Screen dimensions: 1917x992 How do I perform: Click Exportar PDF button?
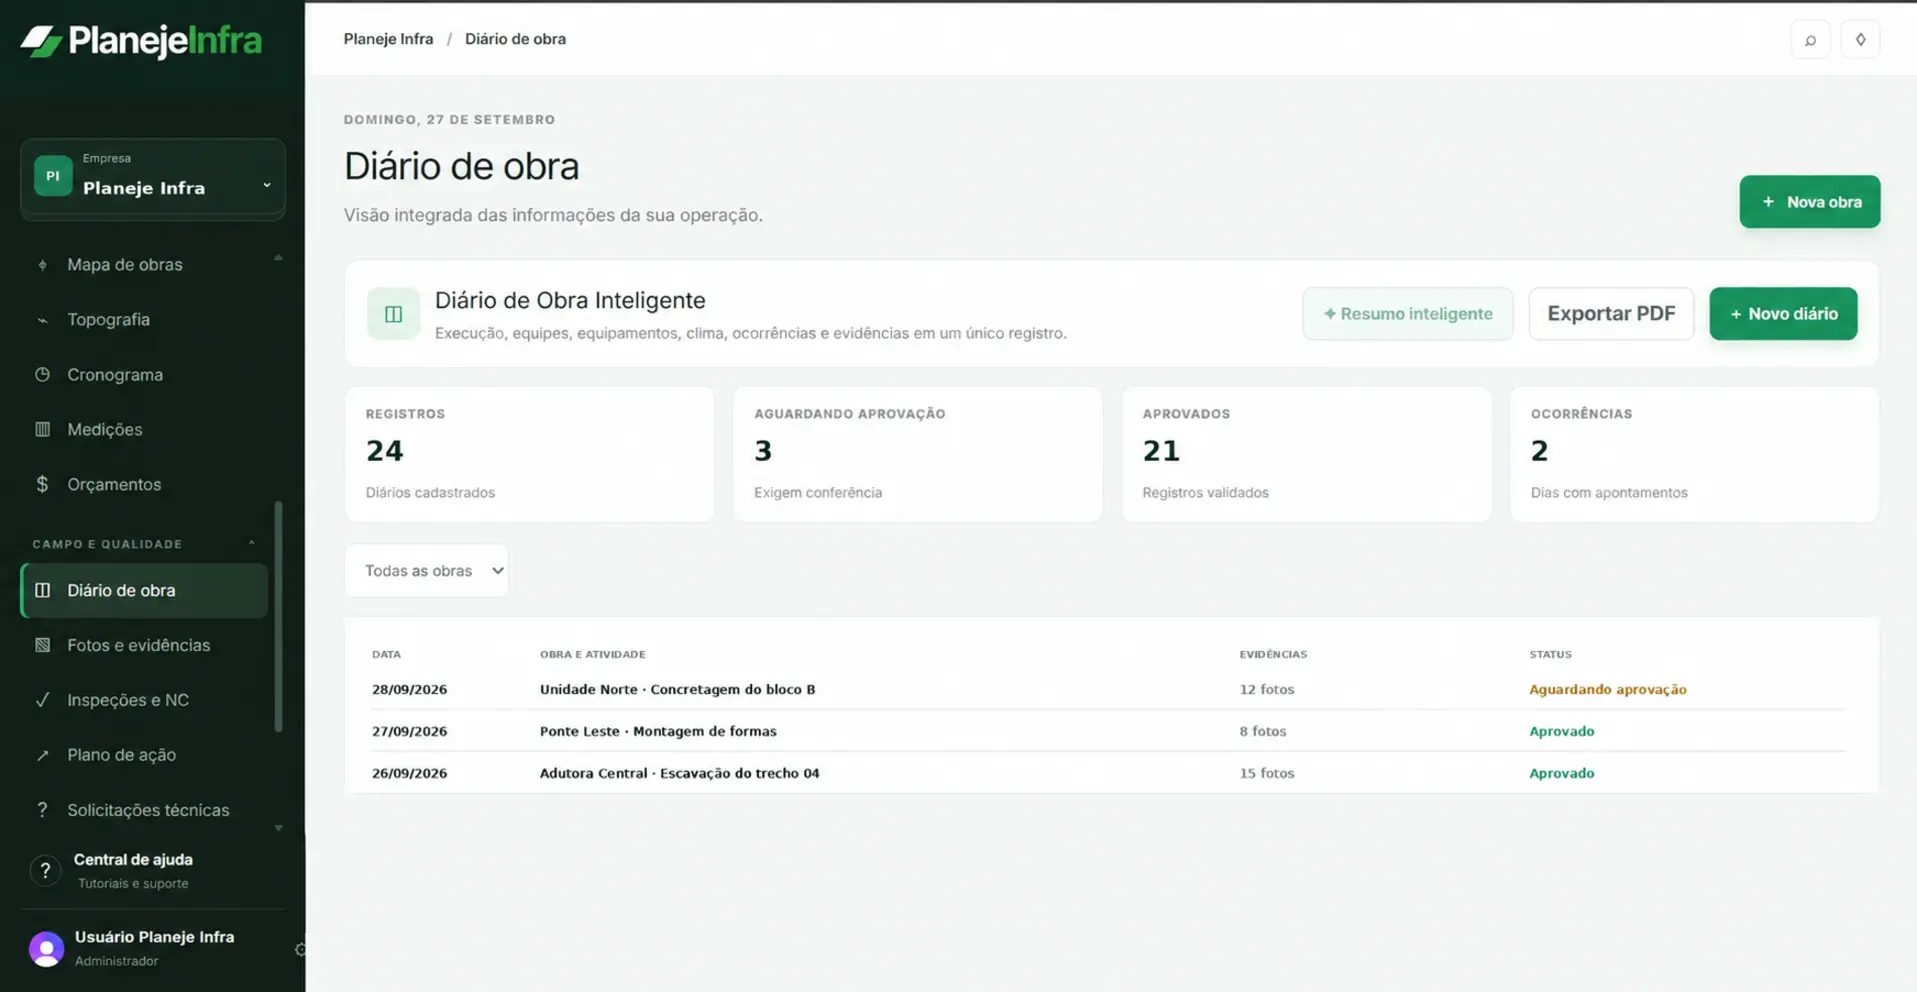click(1611, 314)
